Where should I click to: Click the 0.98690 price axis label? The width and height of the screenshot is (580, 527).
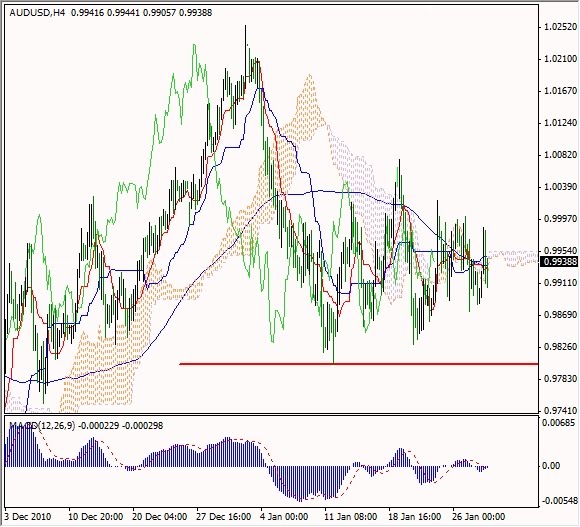click(x=560, y=315)
